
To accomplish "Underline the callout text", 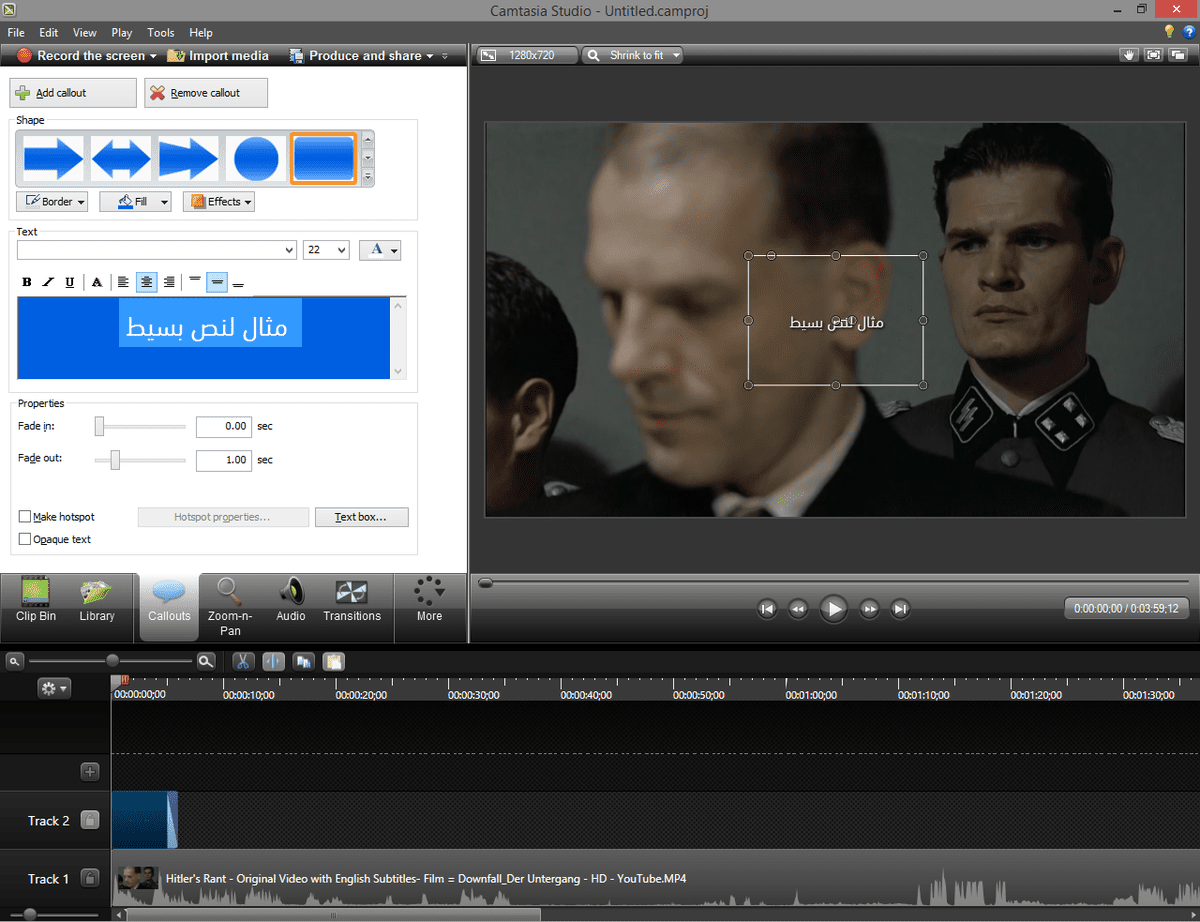I will pyautogui.click(x=69, y=283).
